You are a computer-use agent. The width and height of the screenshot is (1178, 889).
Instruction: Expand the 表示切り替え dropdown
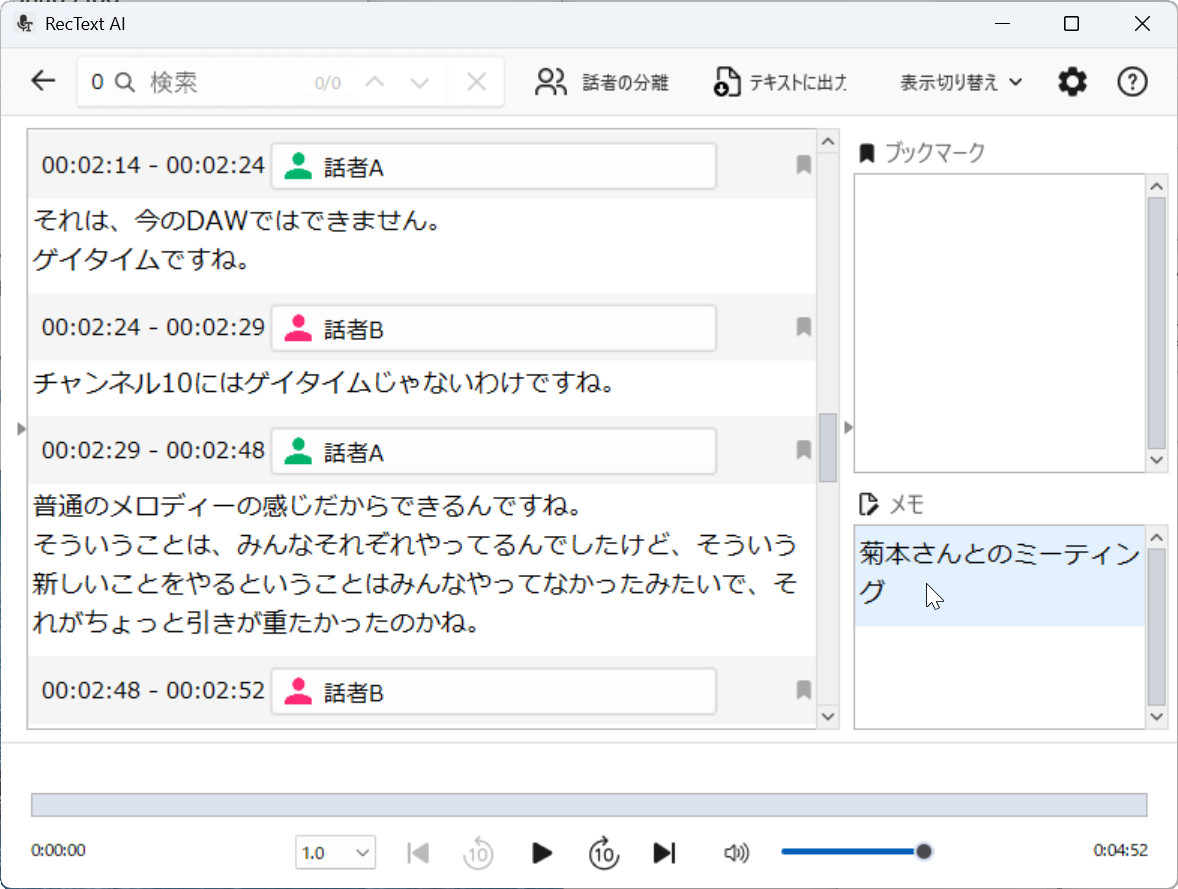pyautogui.click(x=961, y=82)
